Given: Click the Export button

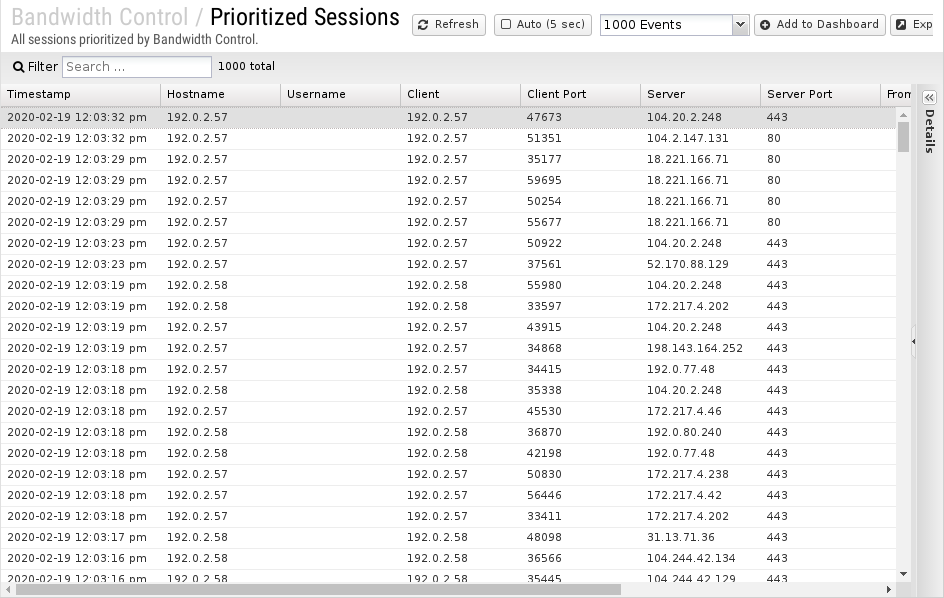Looking at the screenshot, I should click(914, 25).
